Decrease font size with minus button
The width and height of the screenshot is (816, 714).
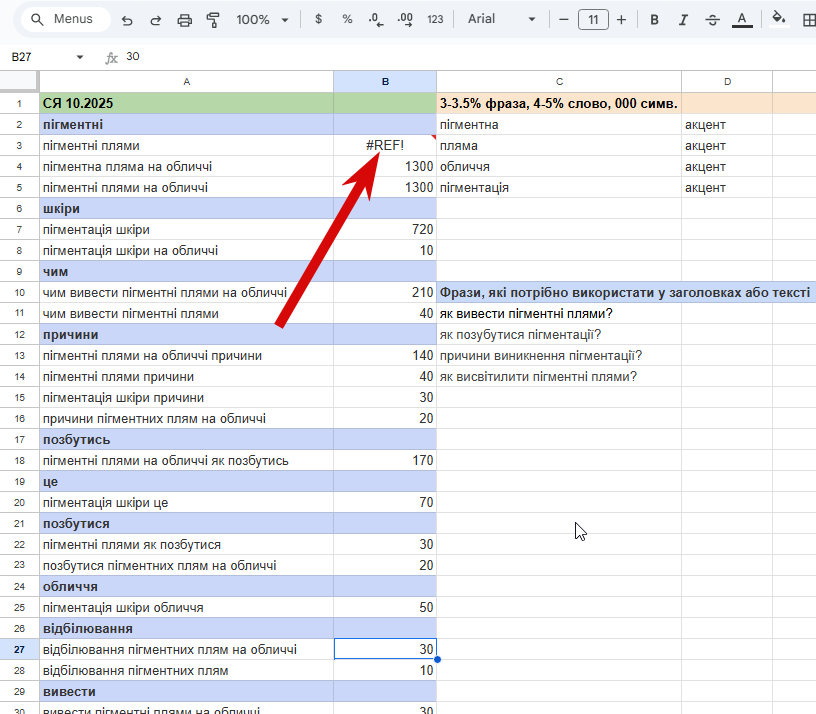564,20
